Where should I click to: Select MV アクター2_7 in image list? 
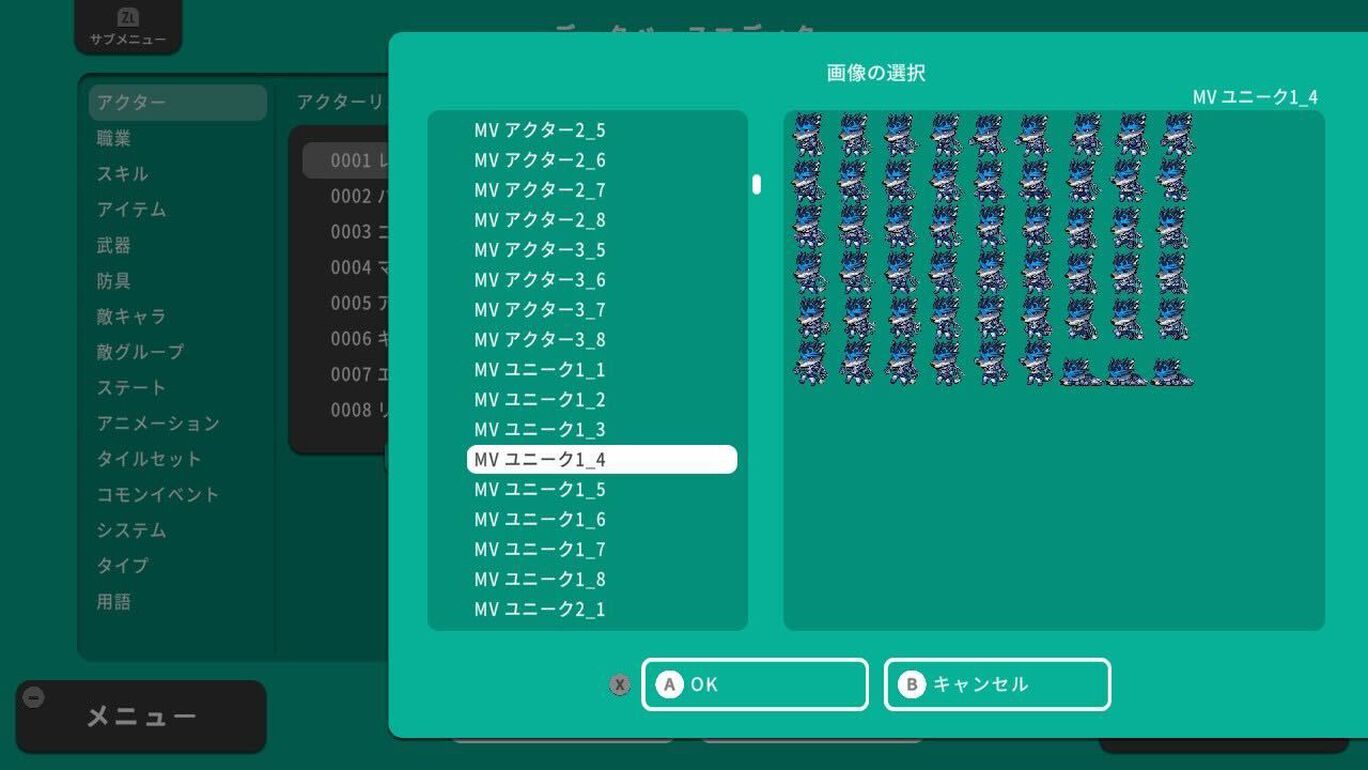(x=602, y=190)
